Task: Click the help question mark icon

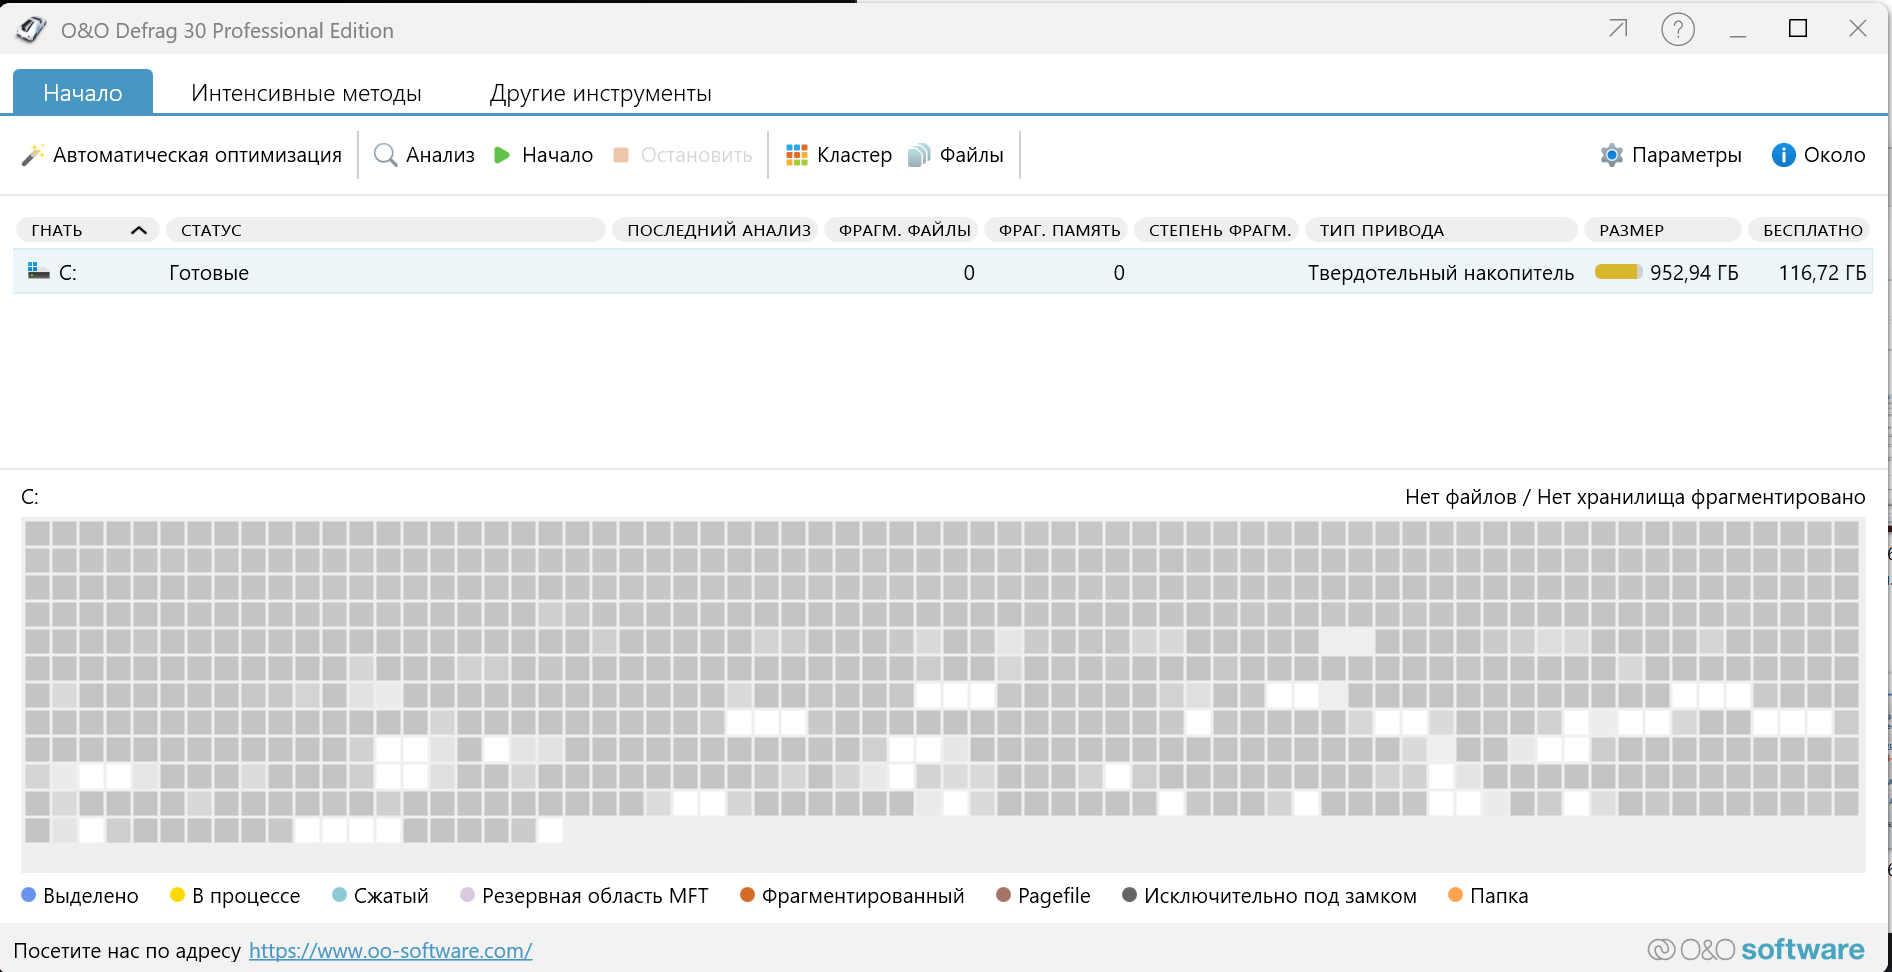Action: 1678,29
